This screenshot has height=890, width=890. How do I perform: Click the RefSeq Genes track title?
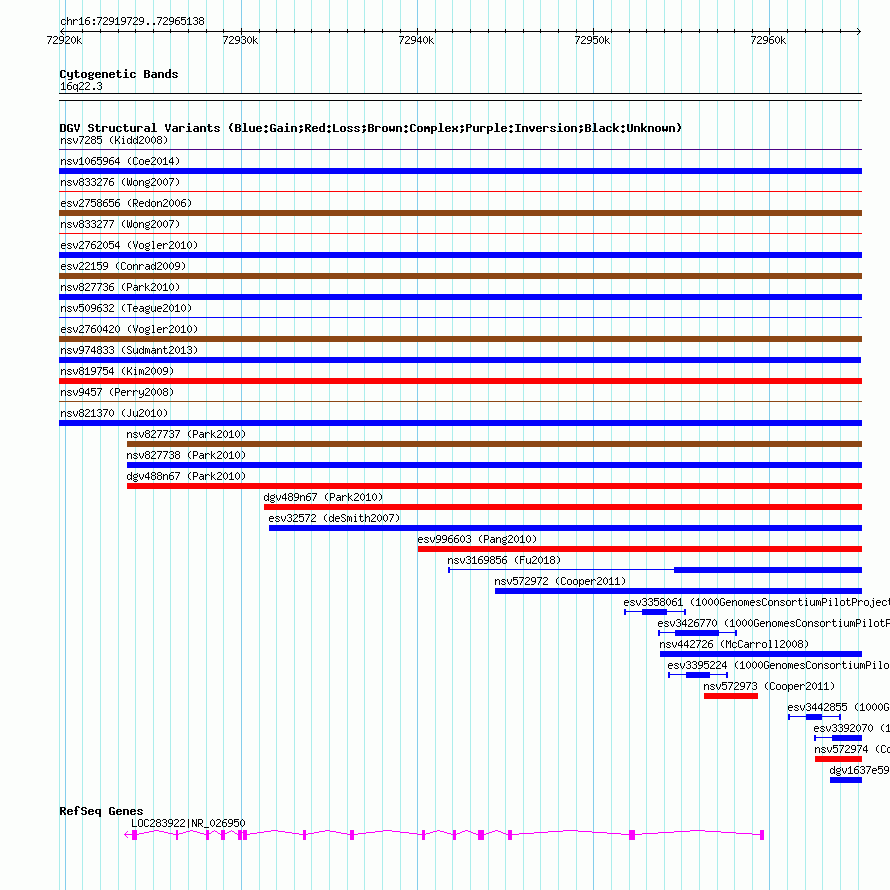[101, 811]
